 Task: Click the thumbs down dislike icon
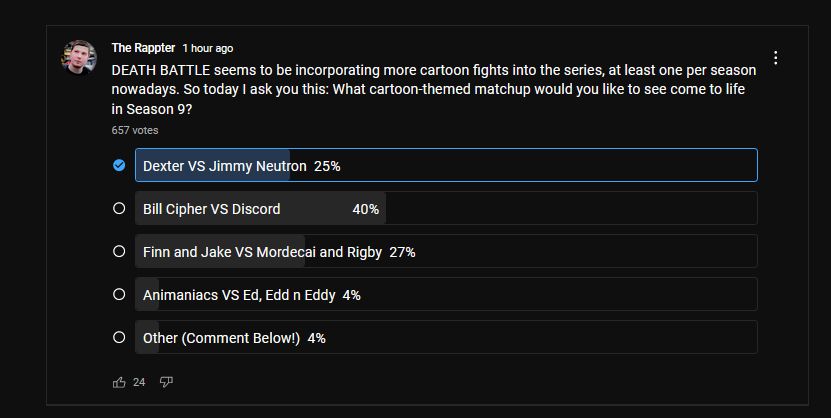click(166, 382)
